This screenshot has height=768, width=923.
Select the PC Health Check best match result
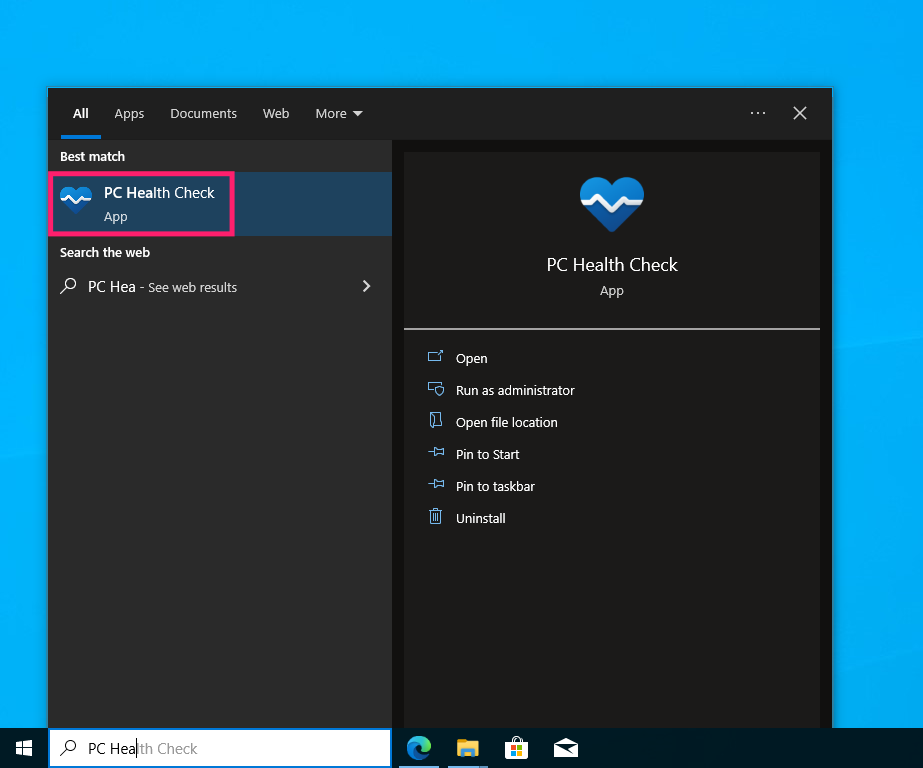pyautogui.click(x=220, y=204)
